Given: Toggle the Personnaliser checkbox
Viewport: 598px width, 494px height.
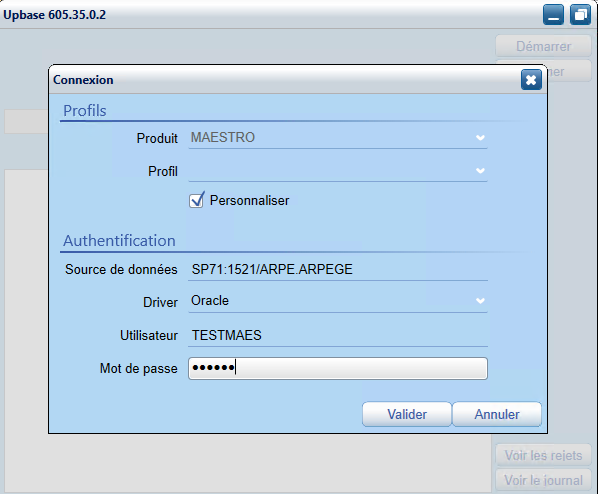Looking at the screenshot, I should tap(196, 200).
